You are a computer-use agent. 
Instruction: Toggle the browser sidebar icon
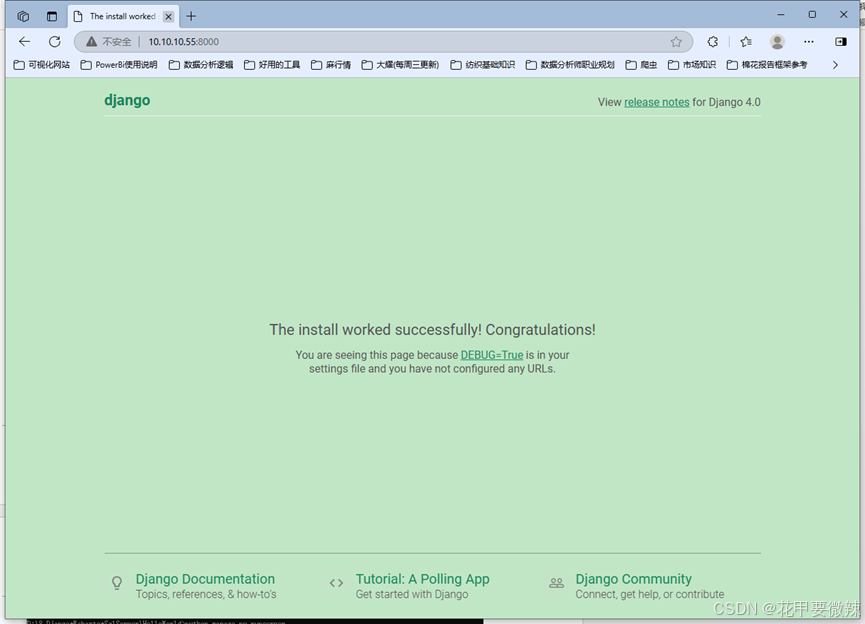(841, 41)
